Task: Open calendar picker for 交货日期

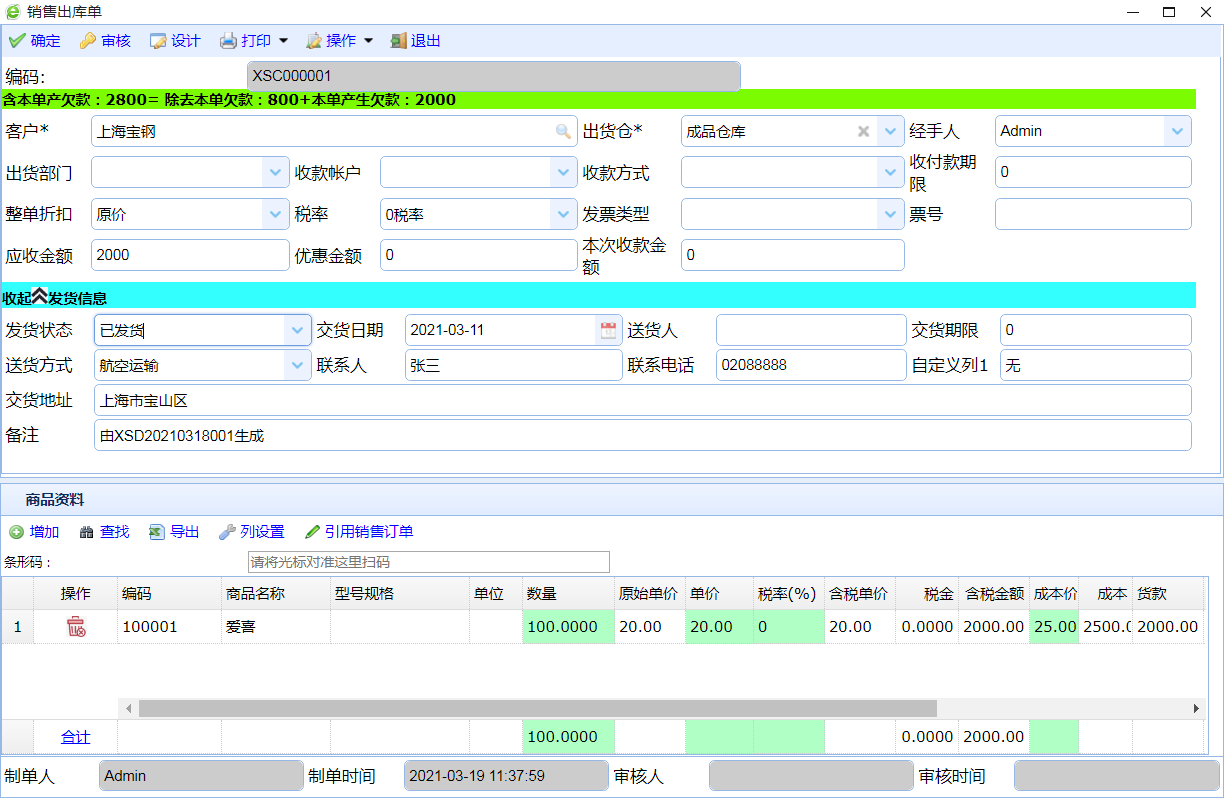Action: pyautogui.click(x=607, y=330)
